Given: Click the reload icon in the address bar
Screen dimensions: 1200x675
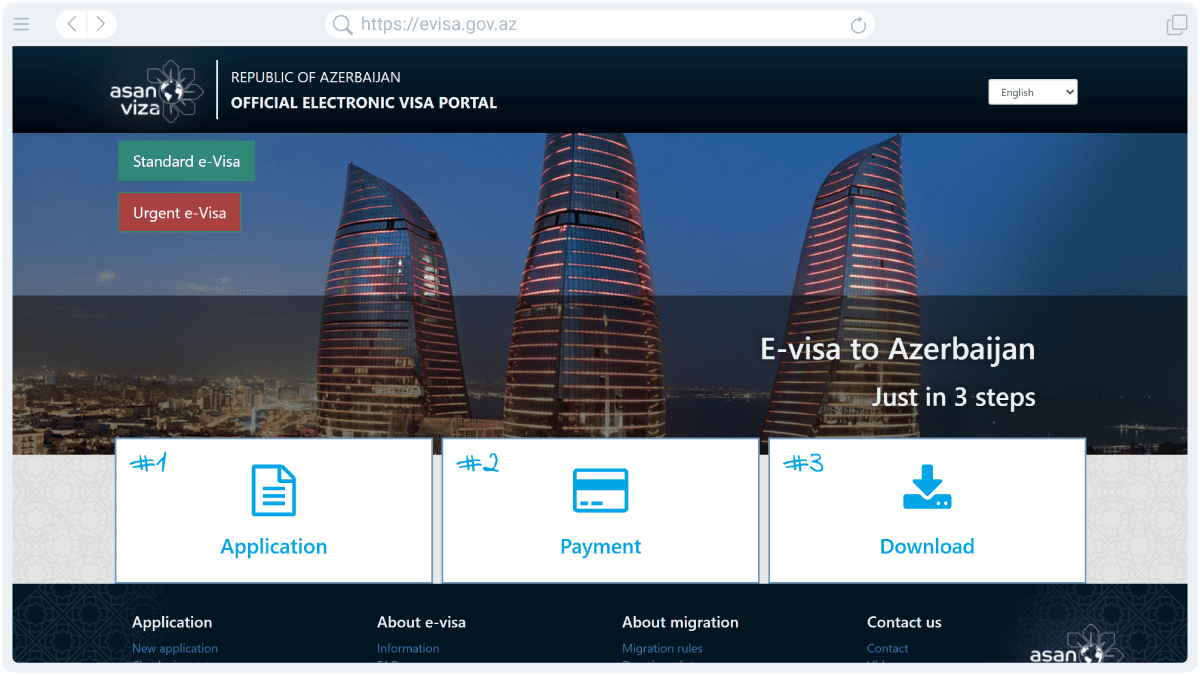Looking at the screenshot, I should click(x=858, y=24).
